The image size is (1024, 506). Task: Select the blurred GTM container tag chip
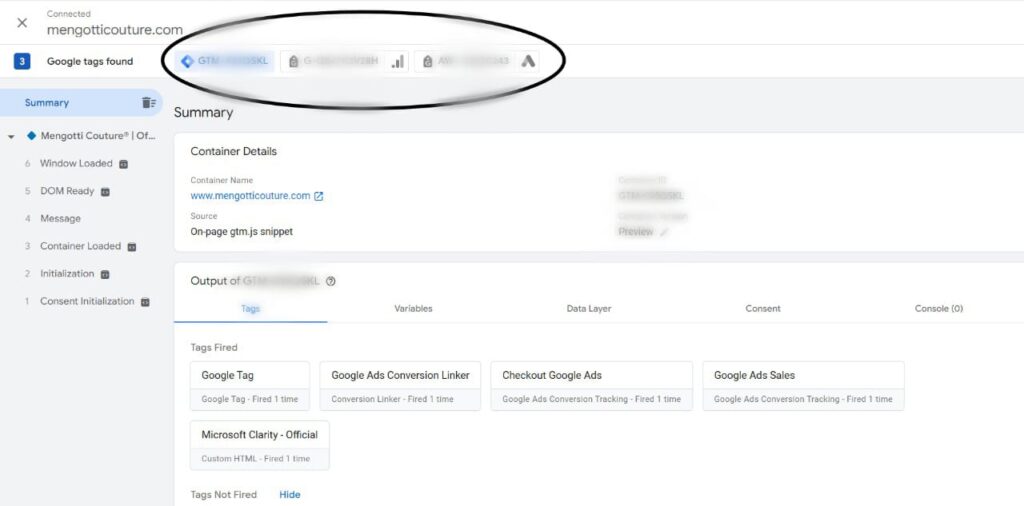pyautogui.click(x=225, y=61)
